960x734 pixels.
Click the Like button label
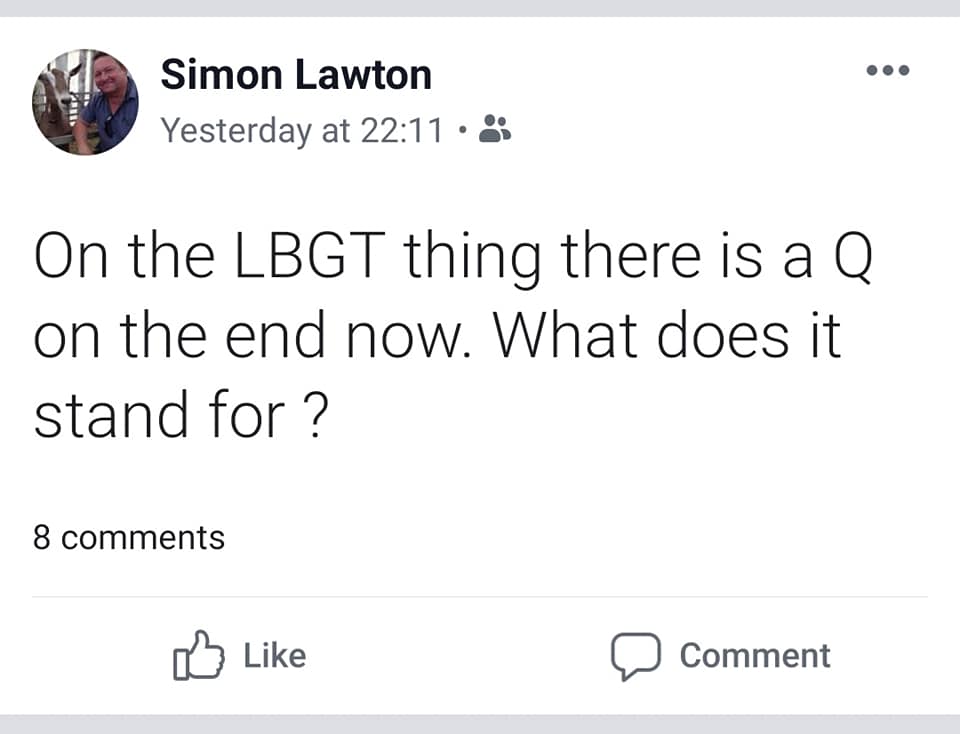275,656
